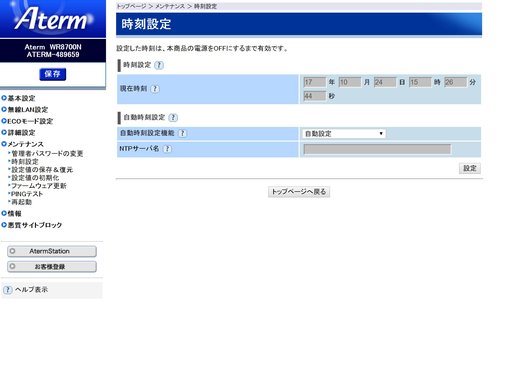Go to メンテナンス breadcrumb link
This screenshot has height=380, width=523.
pos(170,6)
